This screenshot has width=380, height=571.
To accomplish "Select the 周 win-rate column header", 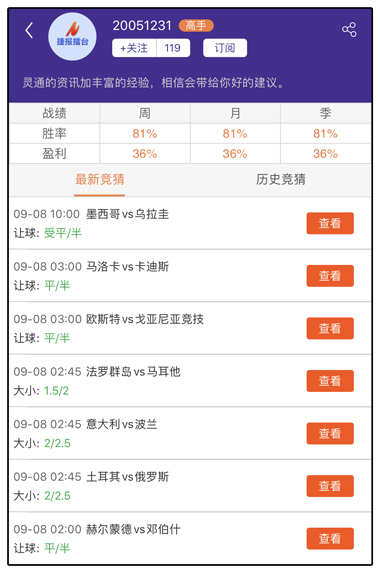I will [x=145, y=113].
